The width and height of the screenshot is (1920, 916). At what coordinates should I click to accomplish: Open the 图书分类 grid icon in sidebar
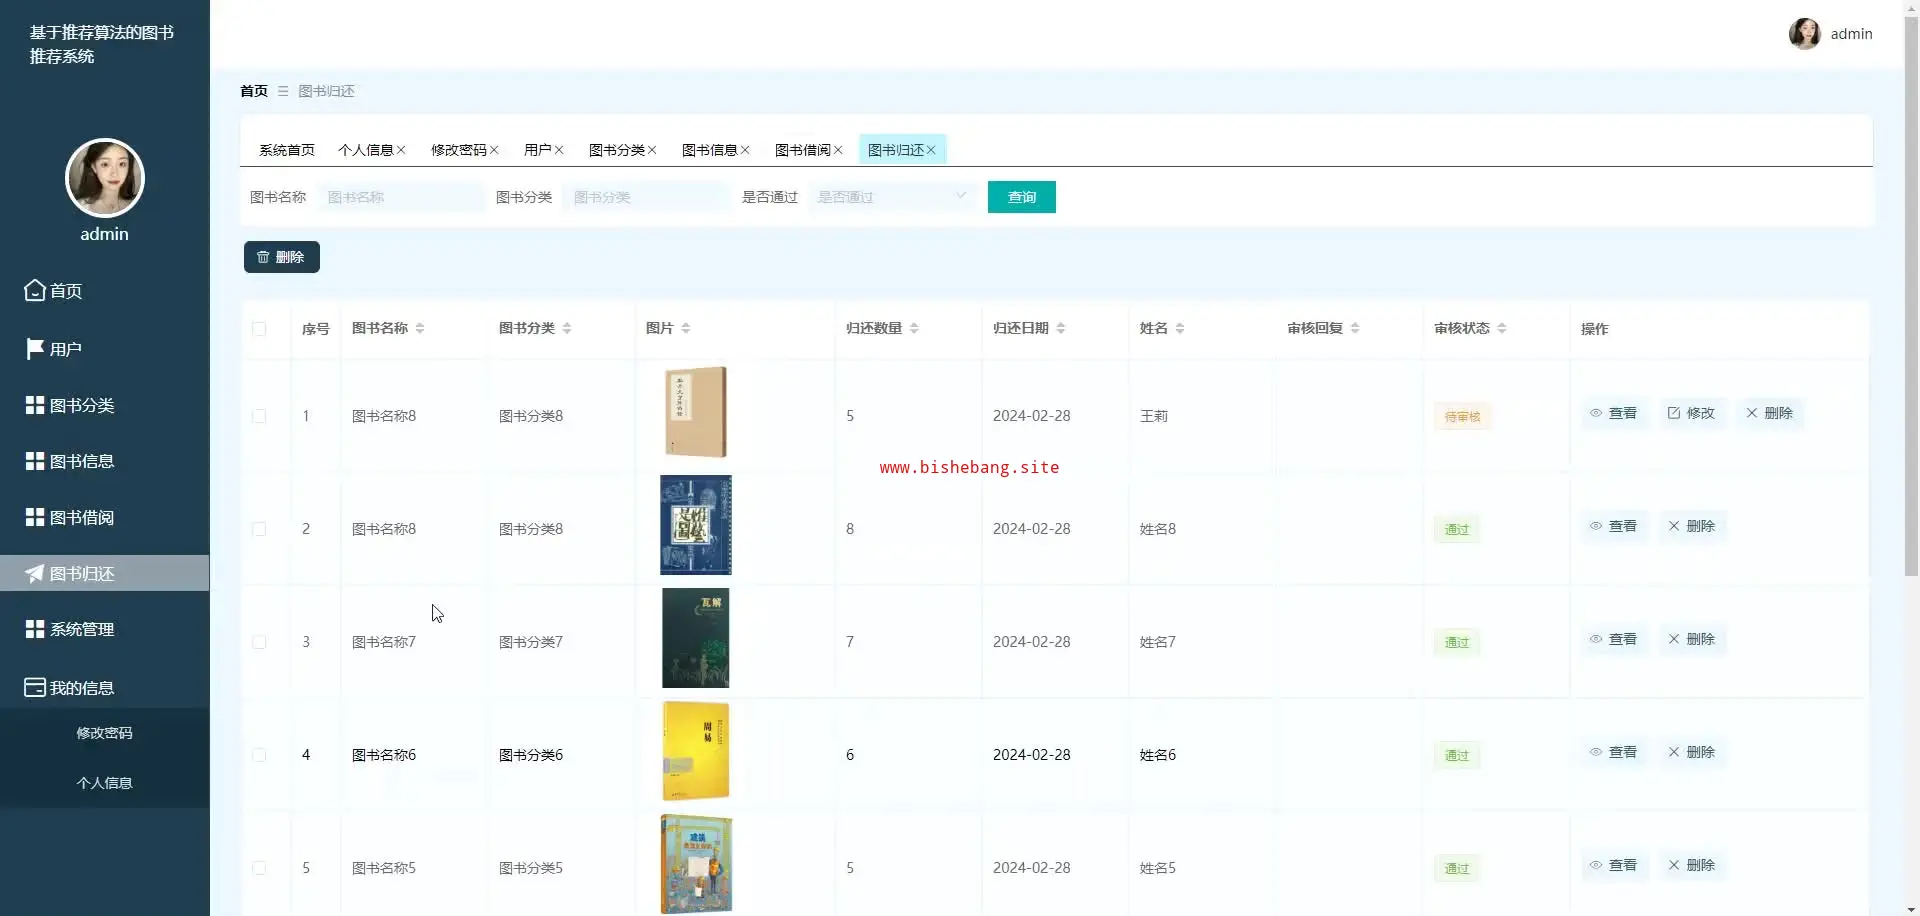point(35,405)
